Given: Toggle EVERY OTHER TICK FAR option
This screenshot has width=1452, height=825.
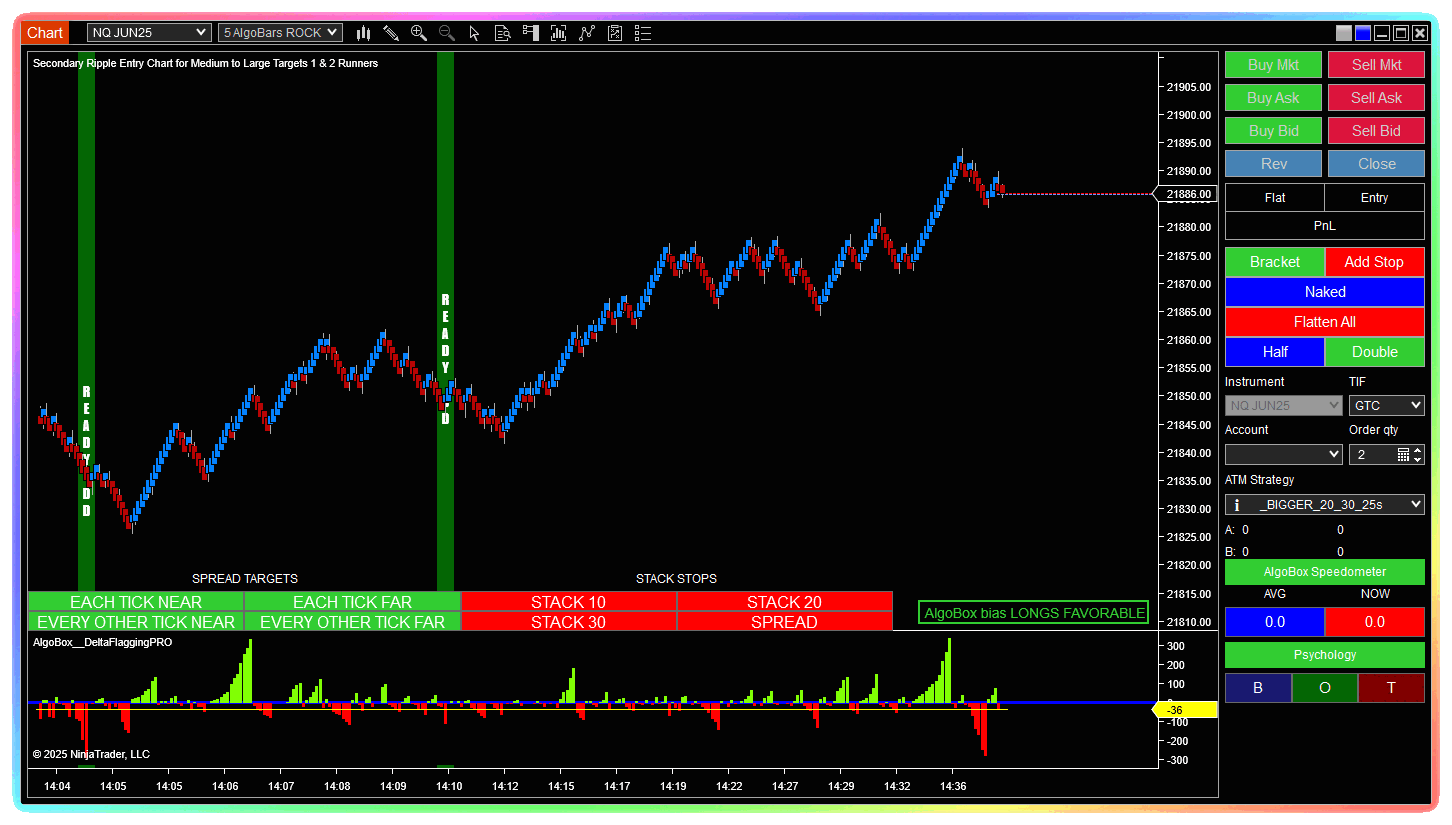Looking at the screenshot, I should (x=352, y=622).
